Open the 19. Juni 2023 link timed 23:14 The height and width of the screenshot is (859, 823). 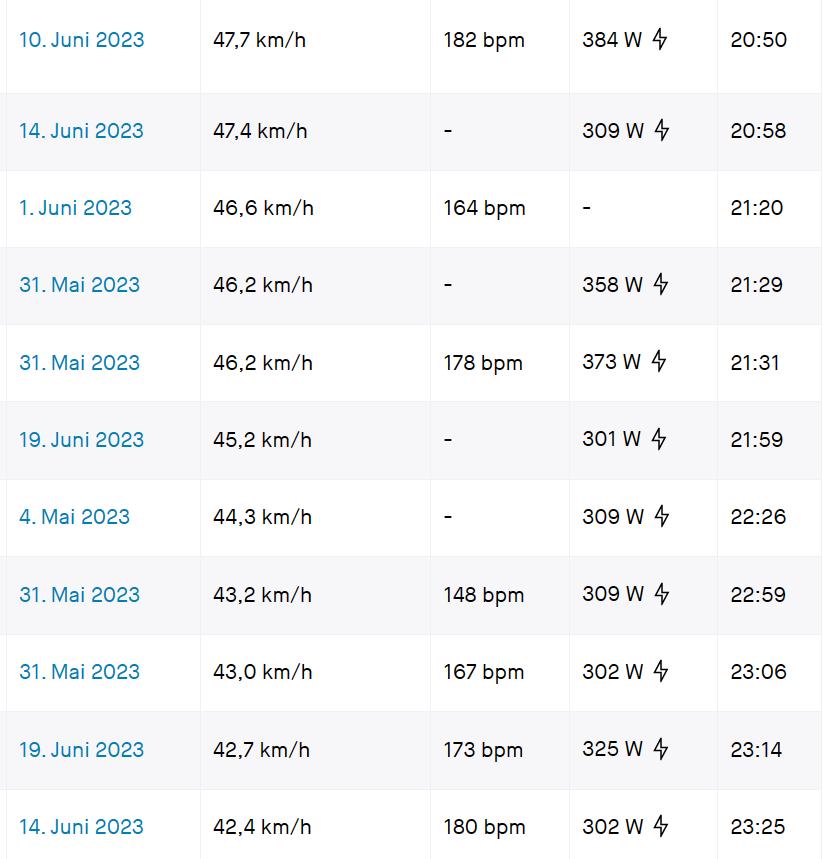(81, 749)
